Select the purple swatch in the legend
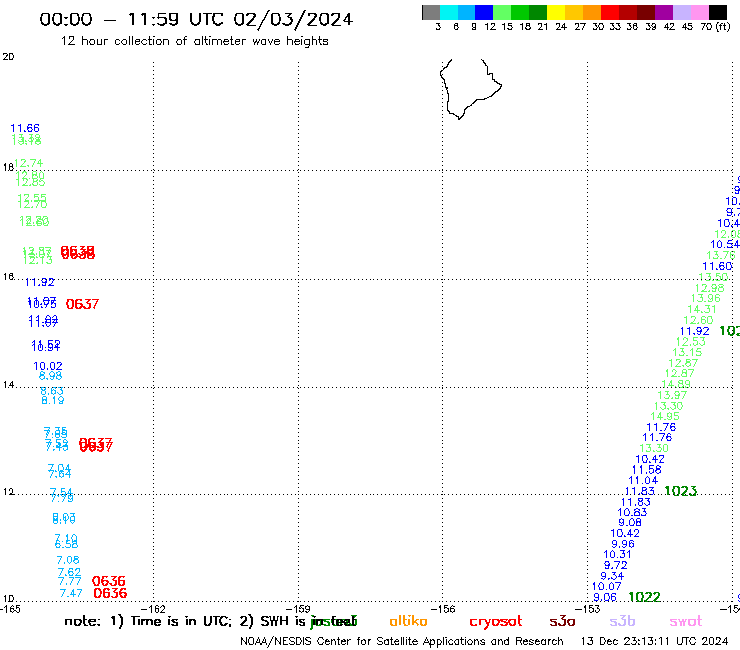The image size is (740, 650). point(664,12)
